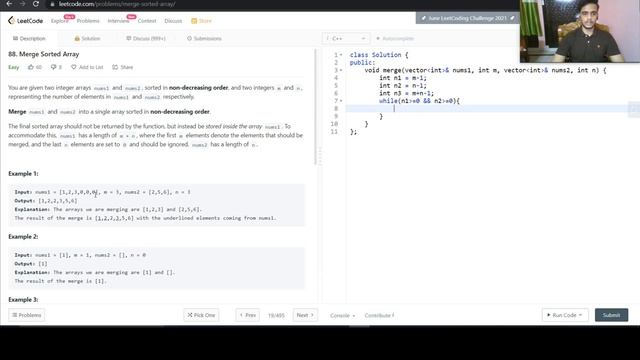640x360 pixels.
Task: Open the Problems navigation item
Action: pyautogui.click(x=88, y=21)
